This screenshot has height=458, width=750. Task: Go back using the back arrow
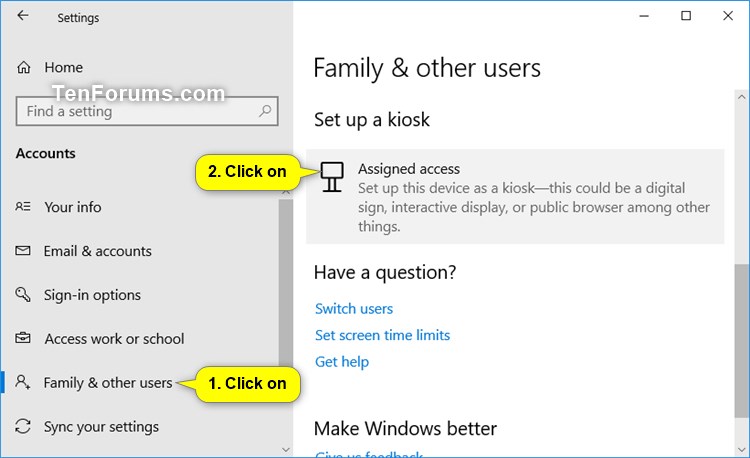tap(22, 16)
